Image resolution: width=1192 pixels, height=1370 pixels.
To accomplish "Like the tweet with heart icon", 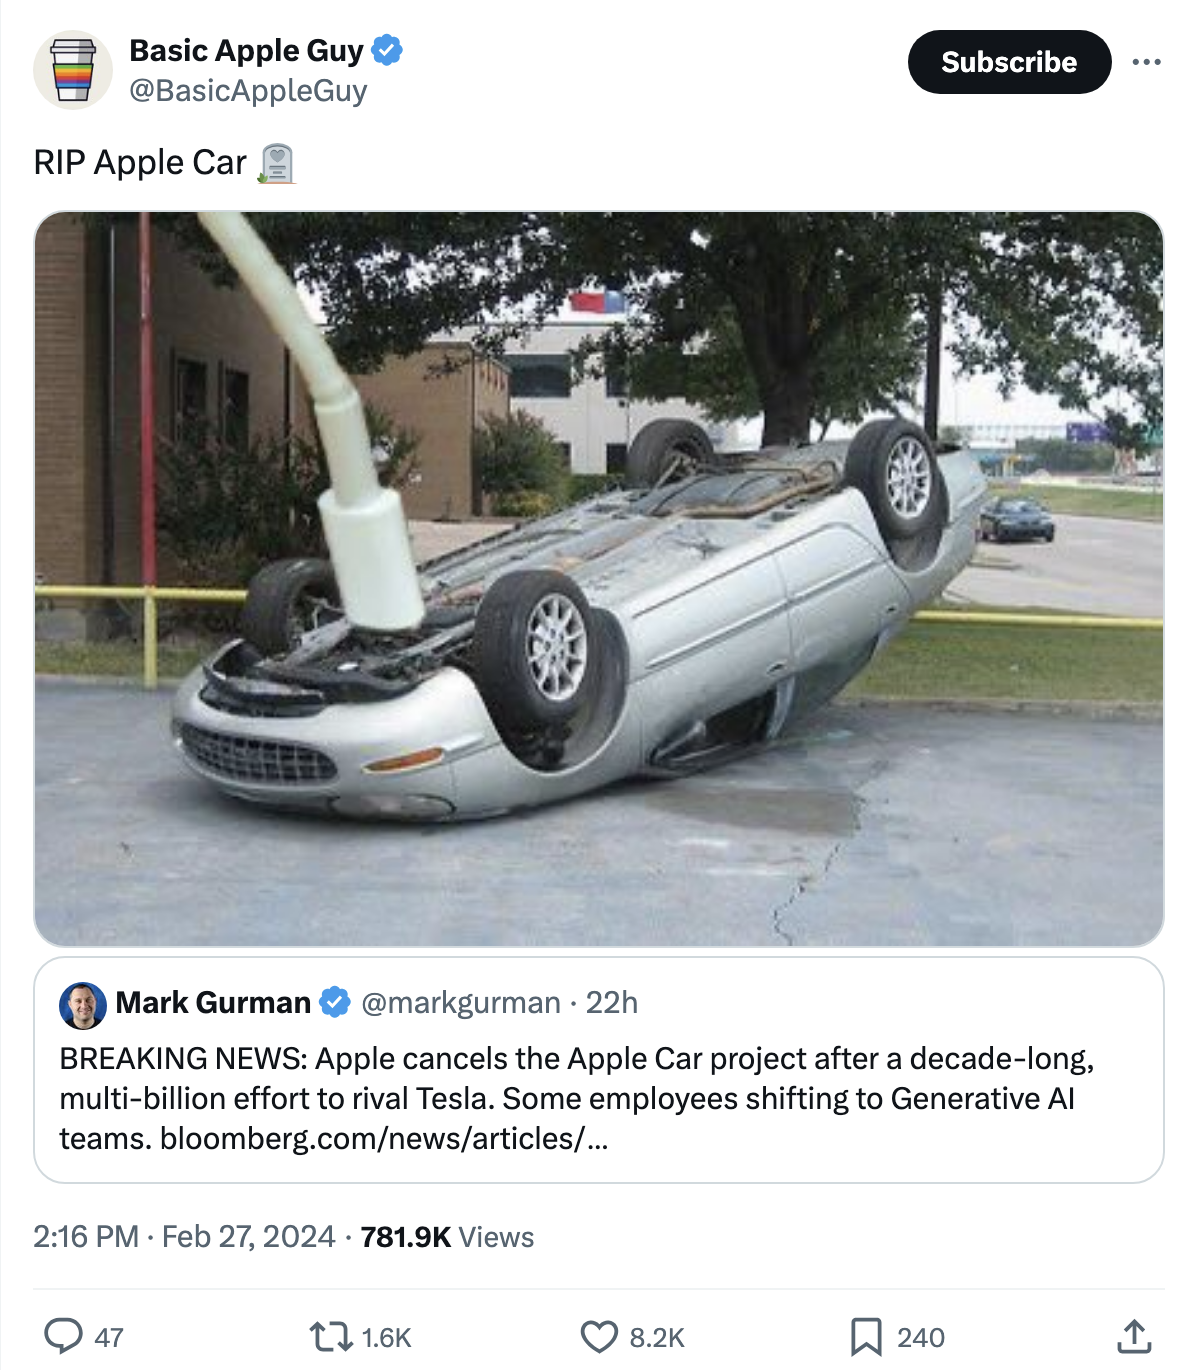I will tap(599, 1336).
